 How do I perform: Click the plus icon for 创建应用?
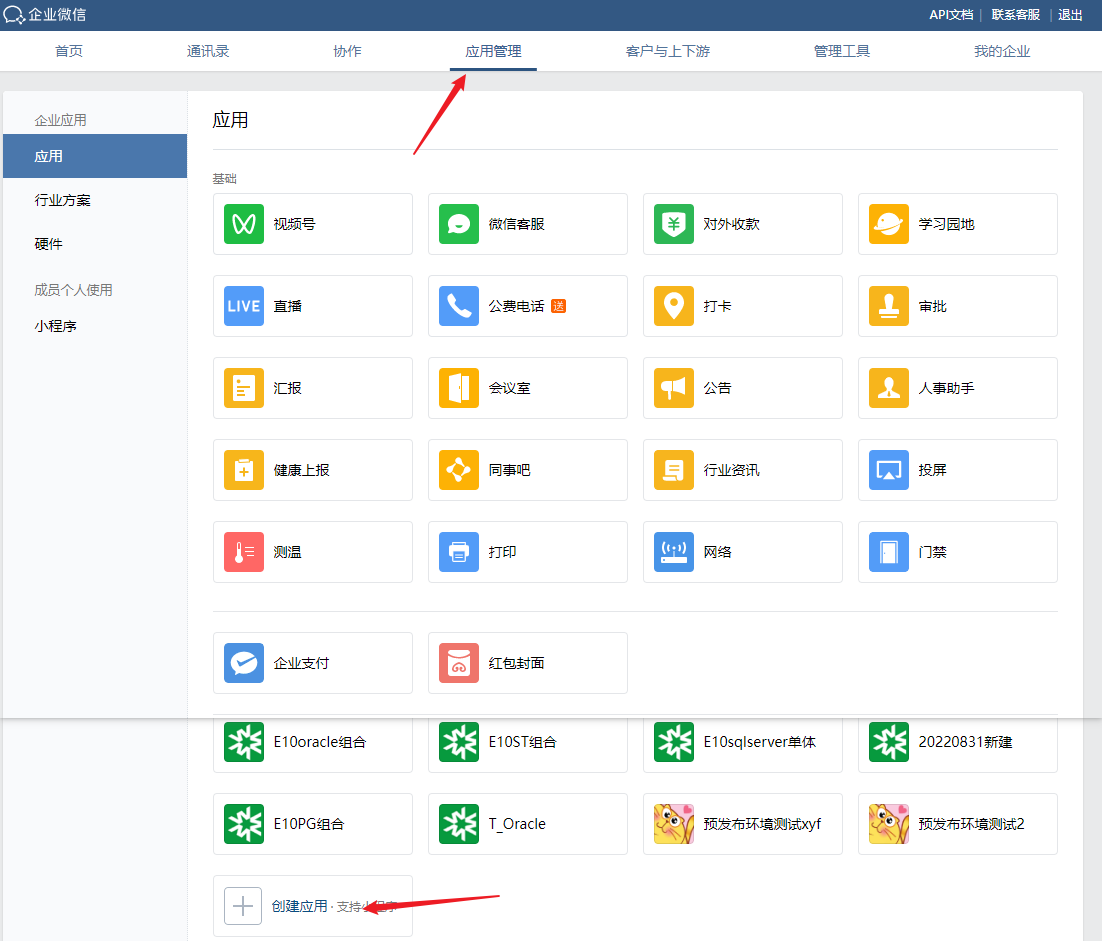point(243,906)
